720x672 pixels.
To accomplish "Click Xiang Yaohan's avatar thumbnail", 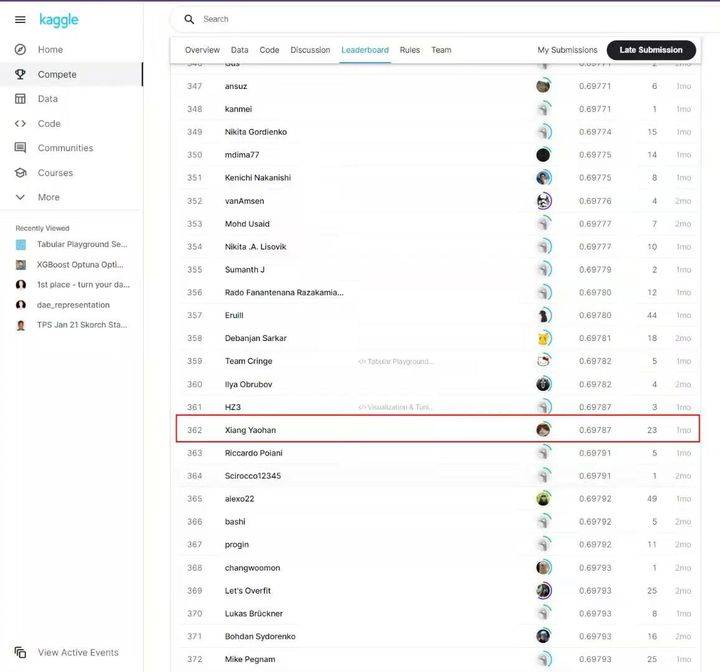I will (543, 430).
